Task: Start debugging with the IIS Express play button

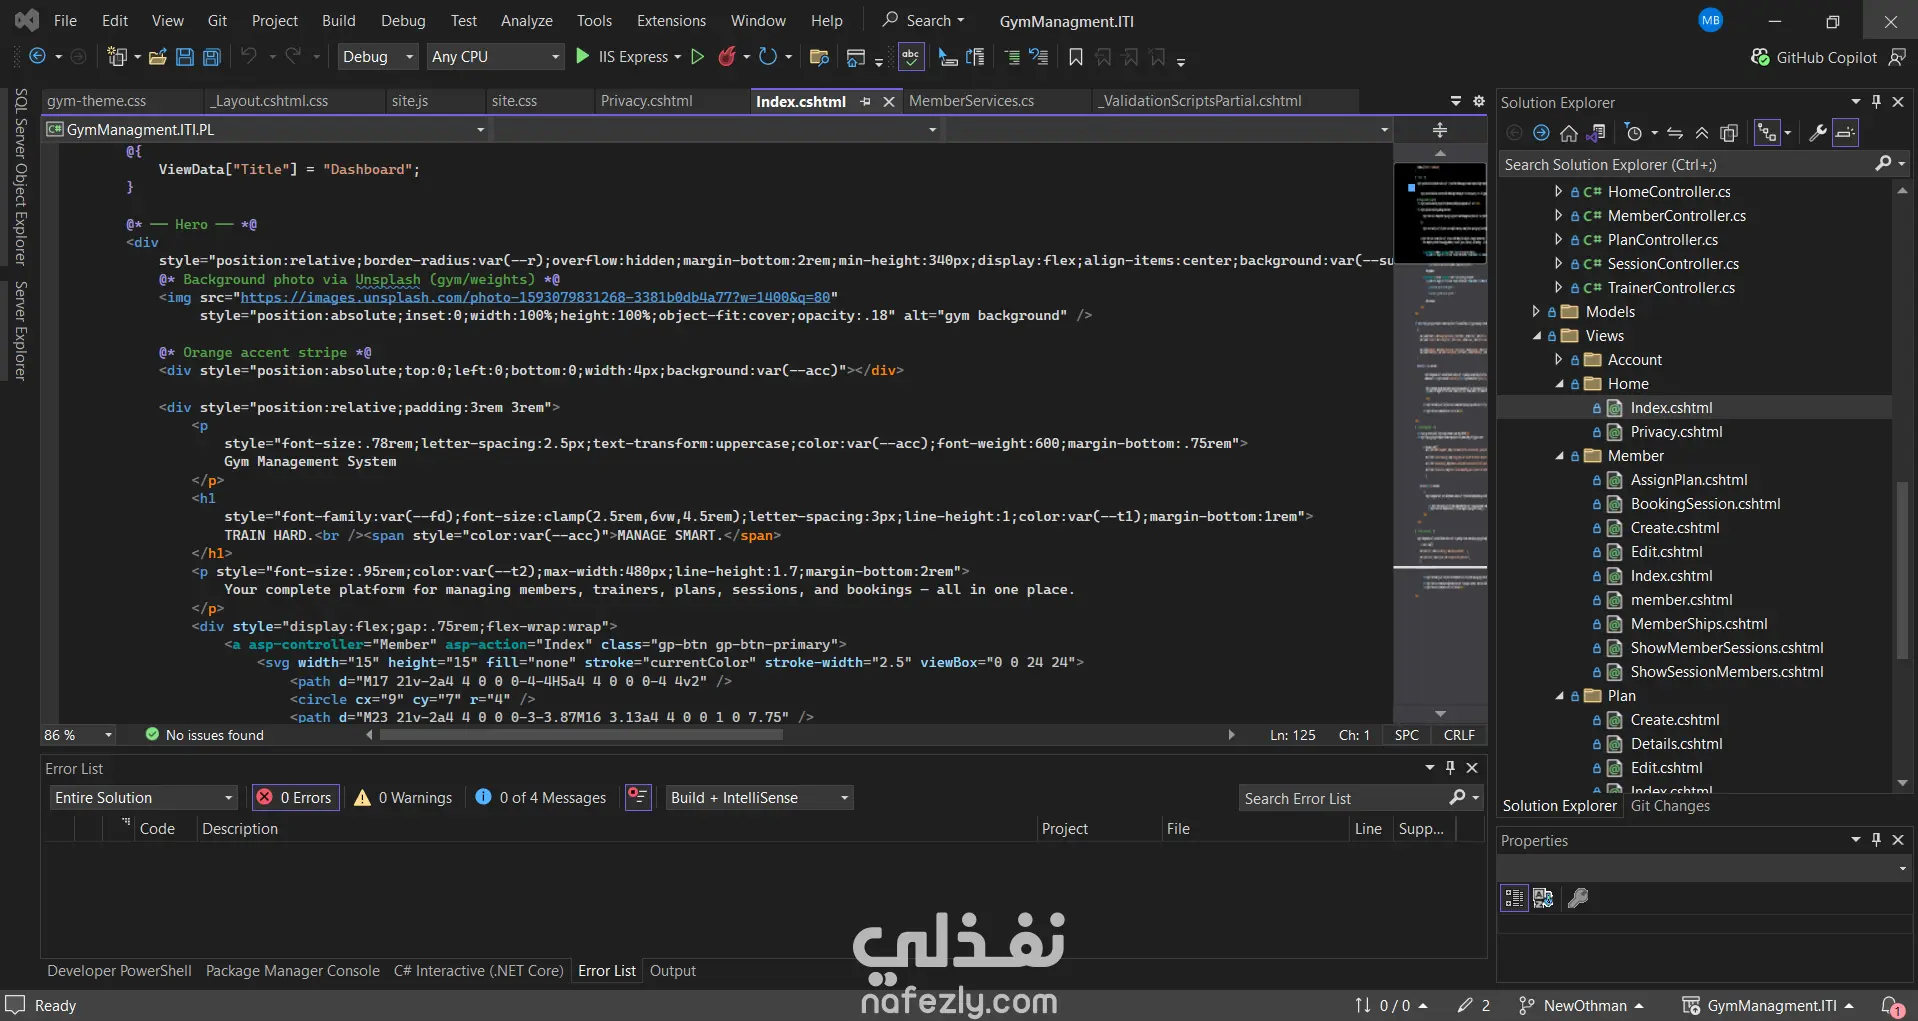Action: pyautogui.click(x=583, y=57)
